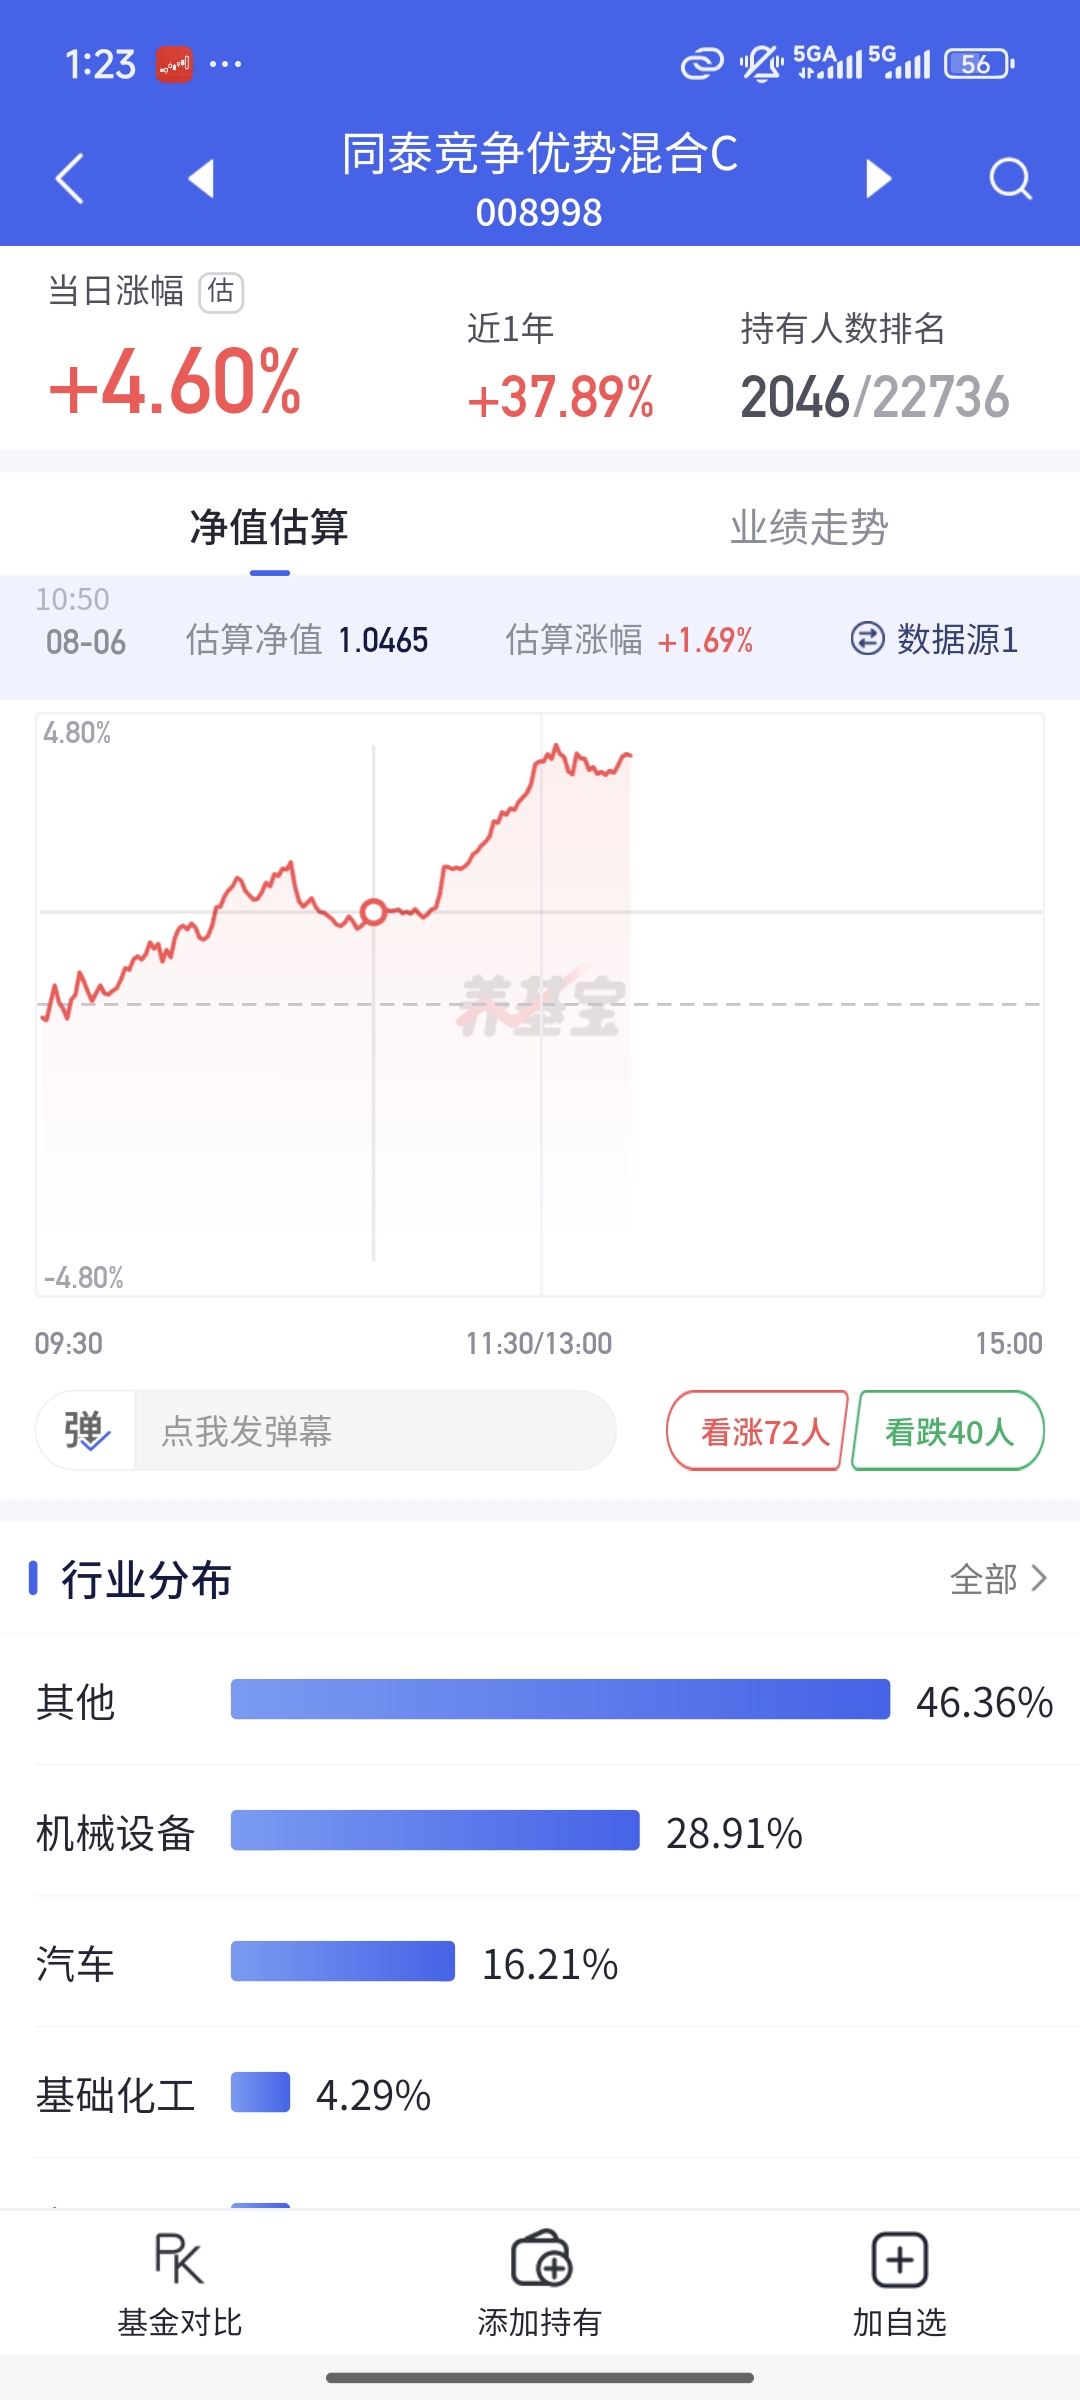Select the 净值估算 tab
1080x2400 pixels.
coord(269,527)
